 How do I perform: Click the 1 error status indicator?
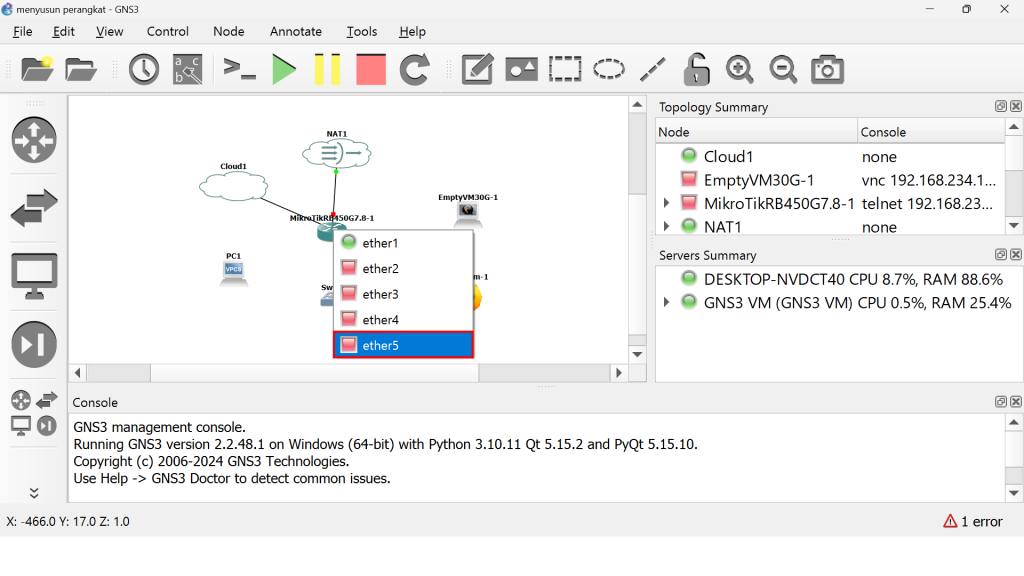tap(972, 521)
